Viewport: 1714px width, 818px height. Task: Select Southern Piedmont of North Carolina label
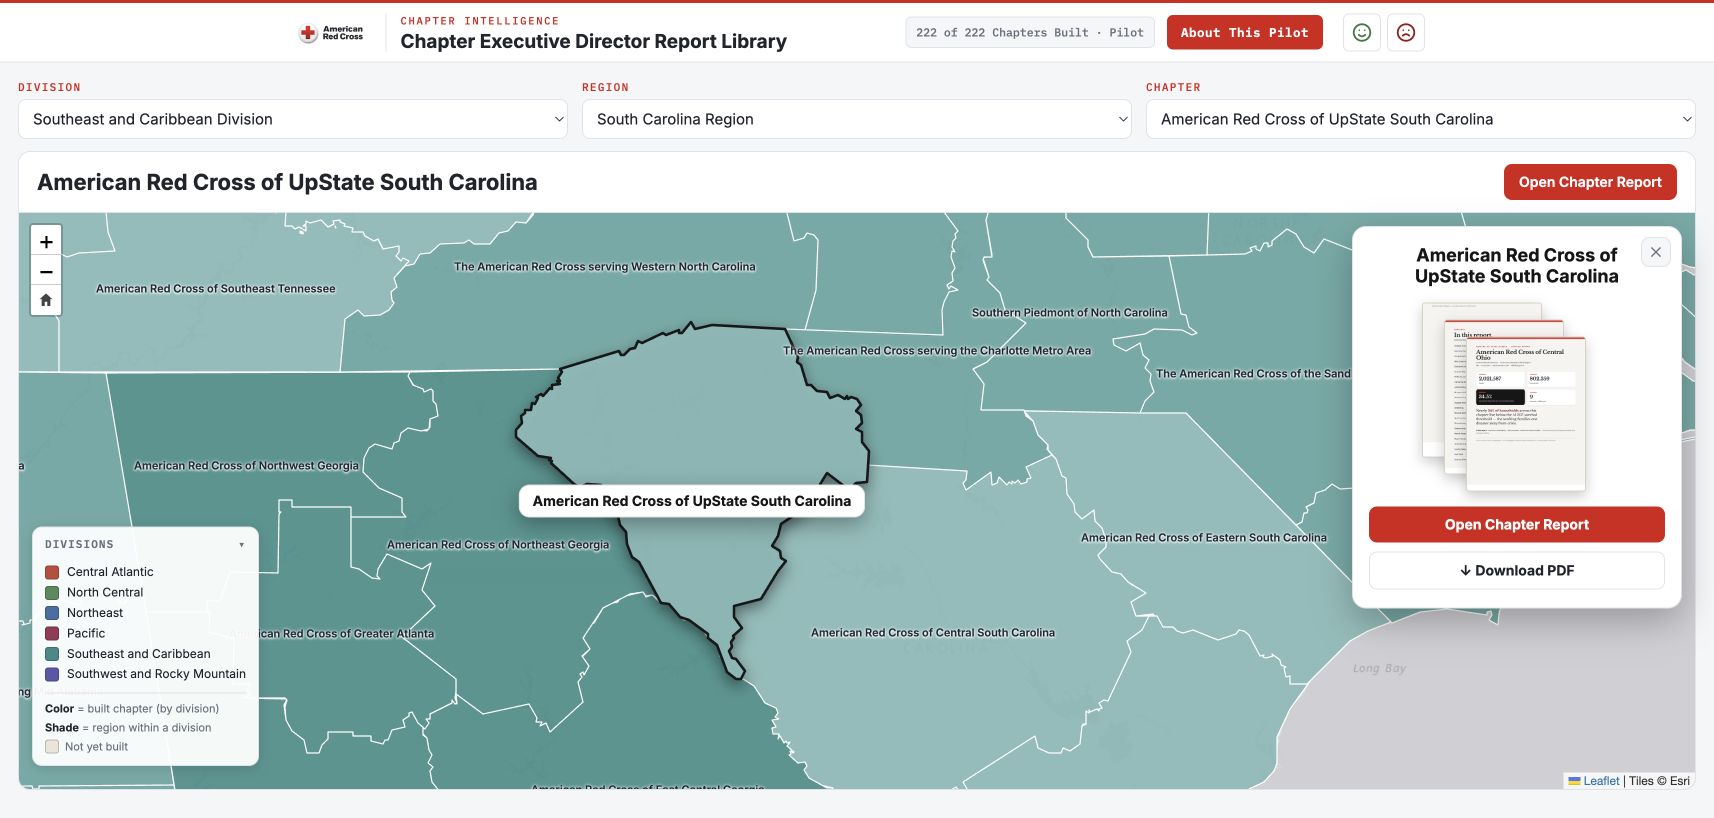[1069, 313]
